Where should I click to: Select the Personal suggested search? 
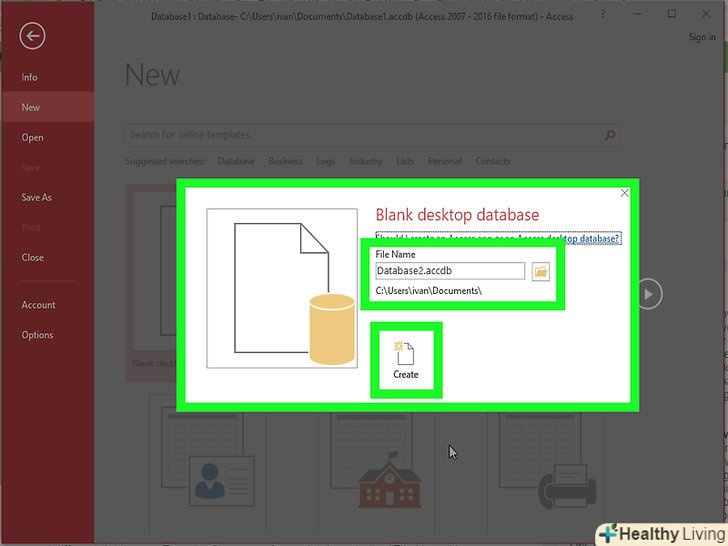tap(444, 161)
